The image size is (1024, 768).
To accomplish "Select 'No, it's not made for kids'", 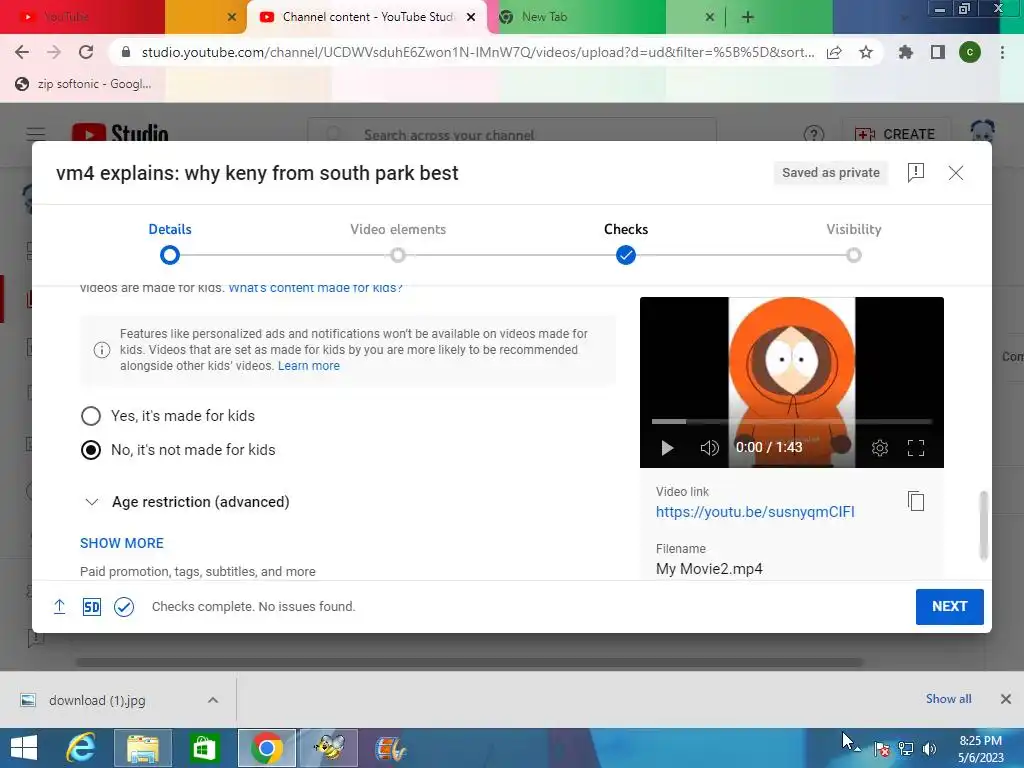I will pyautogui.click(x=91, y=450).
